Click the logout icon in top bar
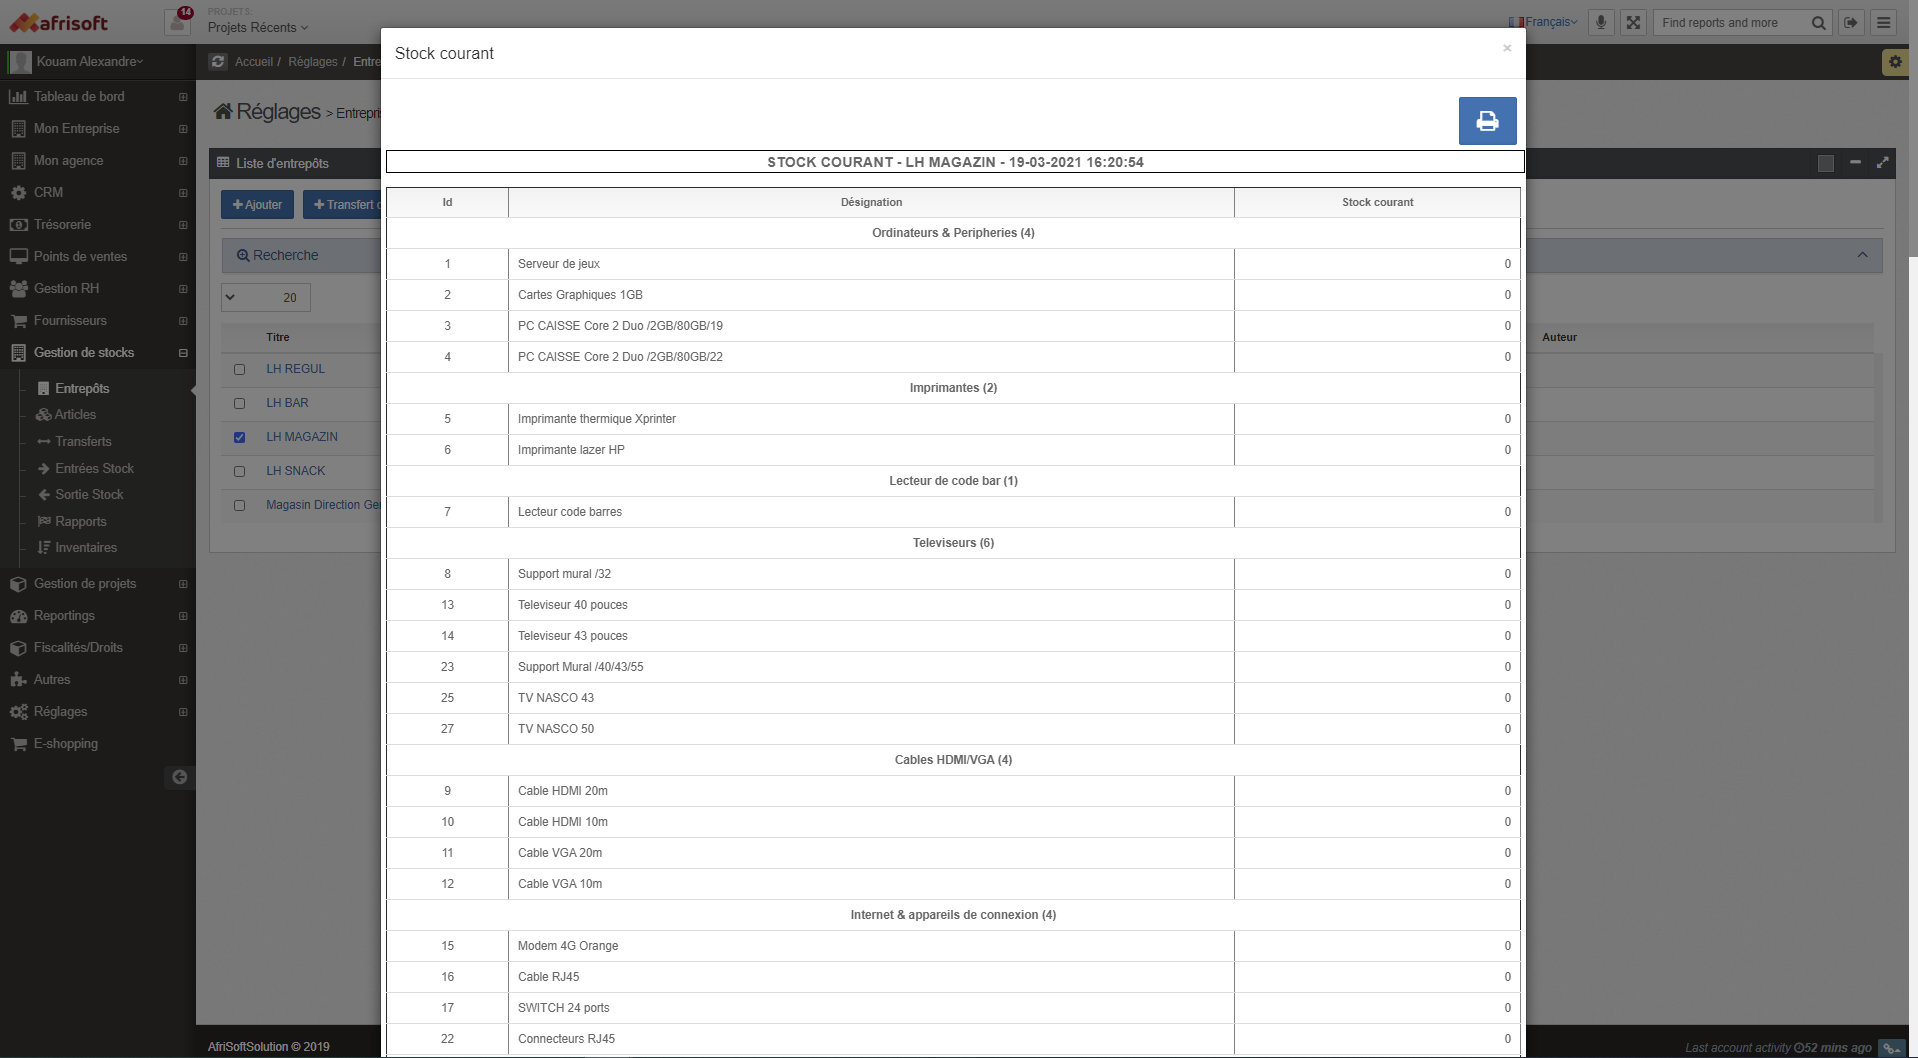The image size is (1918, 1058). [1851, 23]
